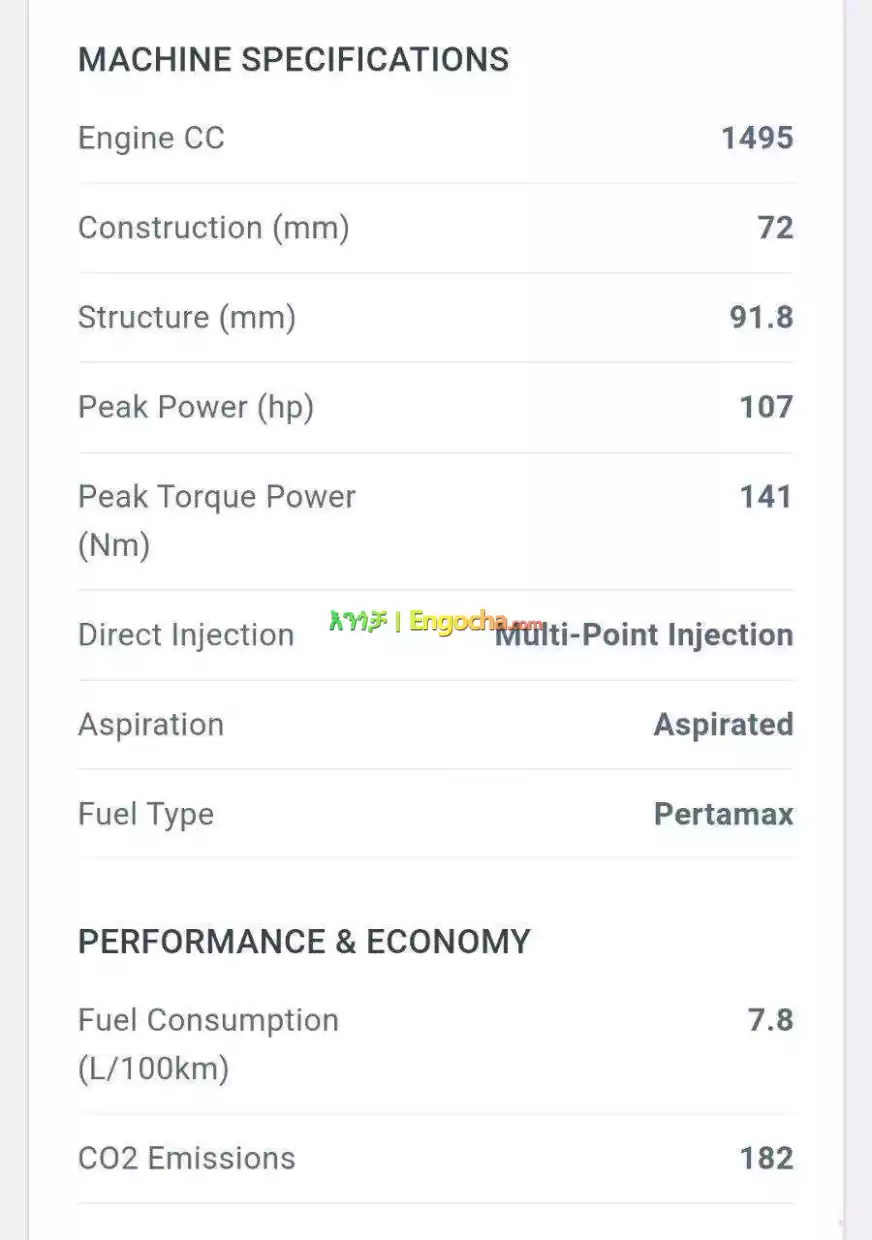Select the Fuel Consumption label

[x=208, y=1021]
